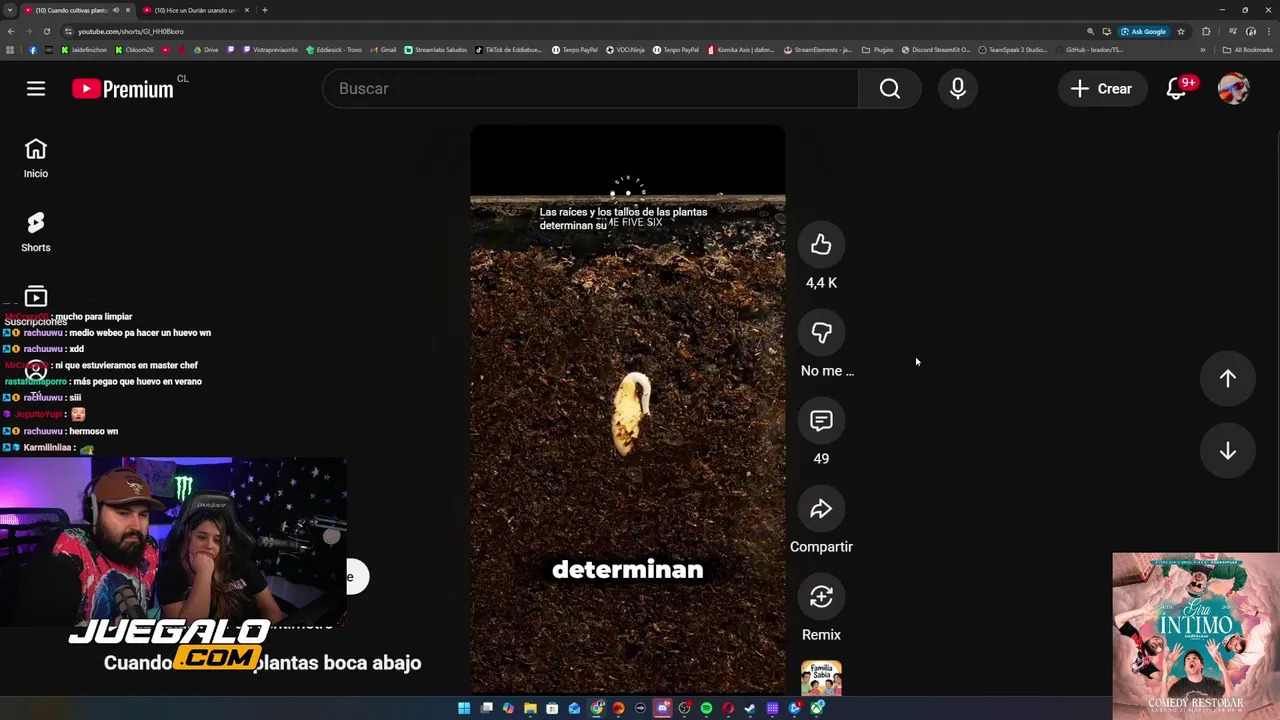This screenshot has height=720, width=1280.
Task: Open Shorts in the sidebar
Action: 36,232
